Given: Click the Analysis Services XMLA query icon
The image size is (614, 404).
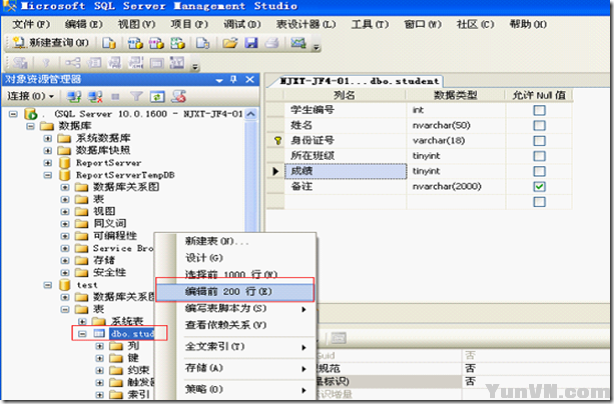Looking at the screenshot, I should coord(177,43).
